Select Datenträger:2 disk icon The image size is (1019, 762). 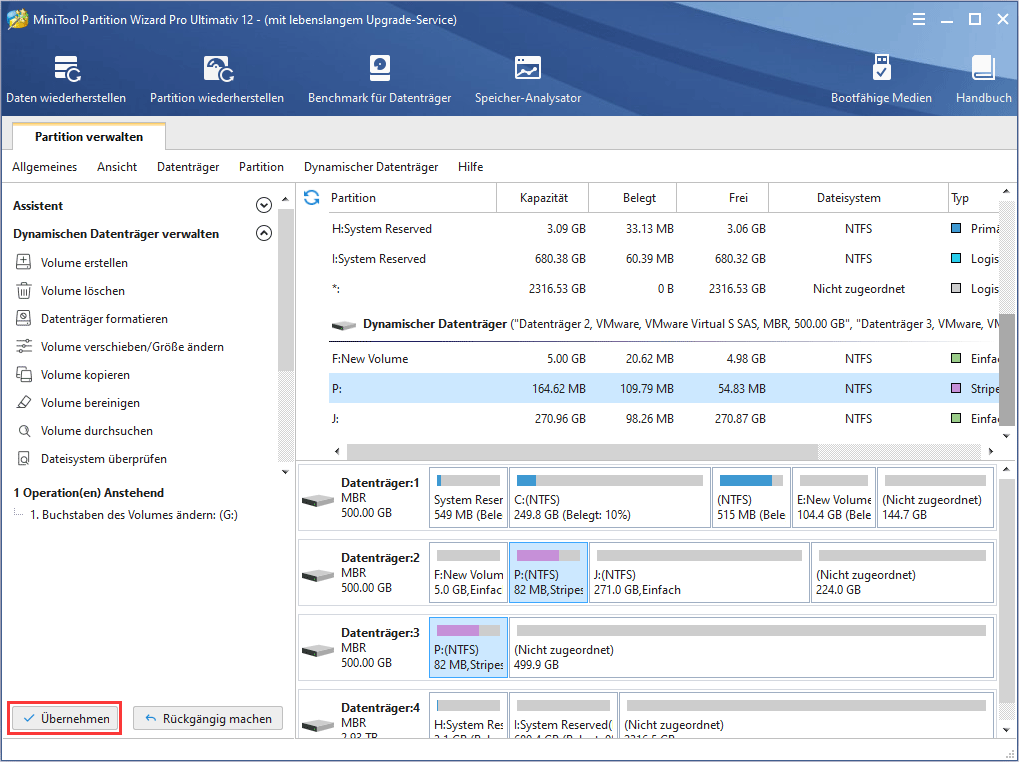(318, 575)
